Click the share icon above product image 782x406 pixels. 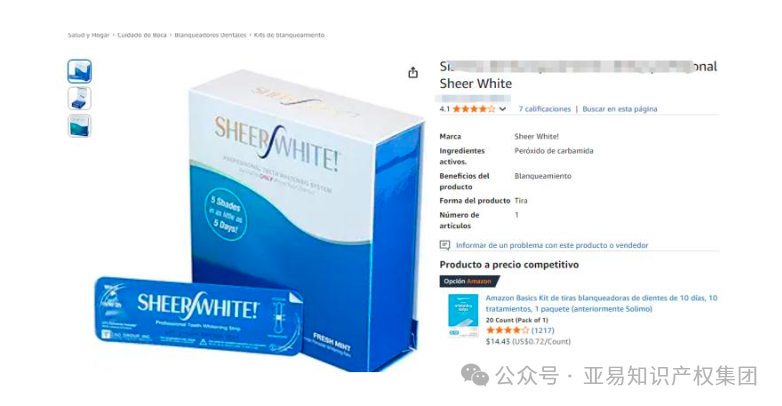click(x=413, y=73)
